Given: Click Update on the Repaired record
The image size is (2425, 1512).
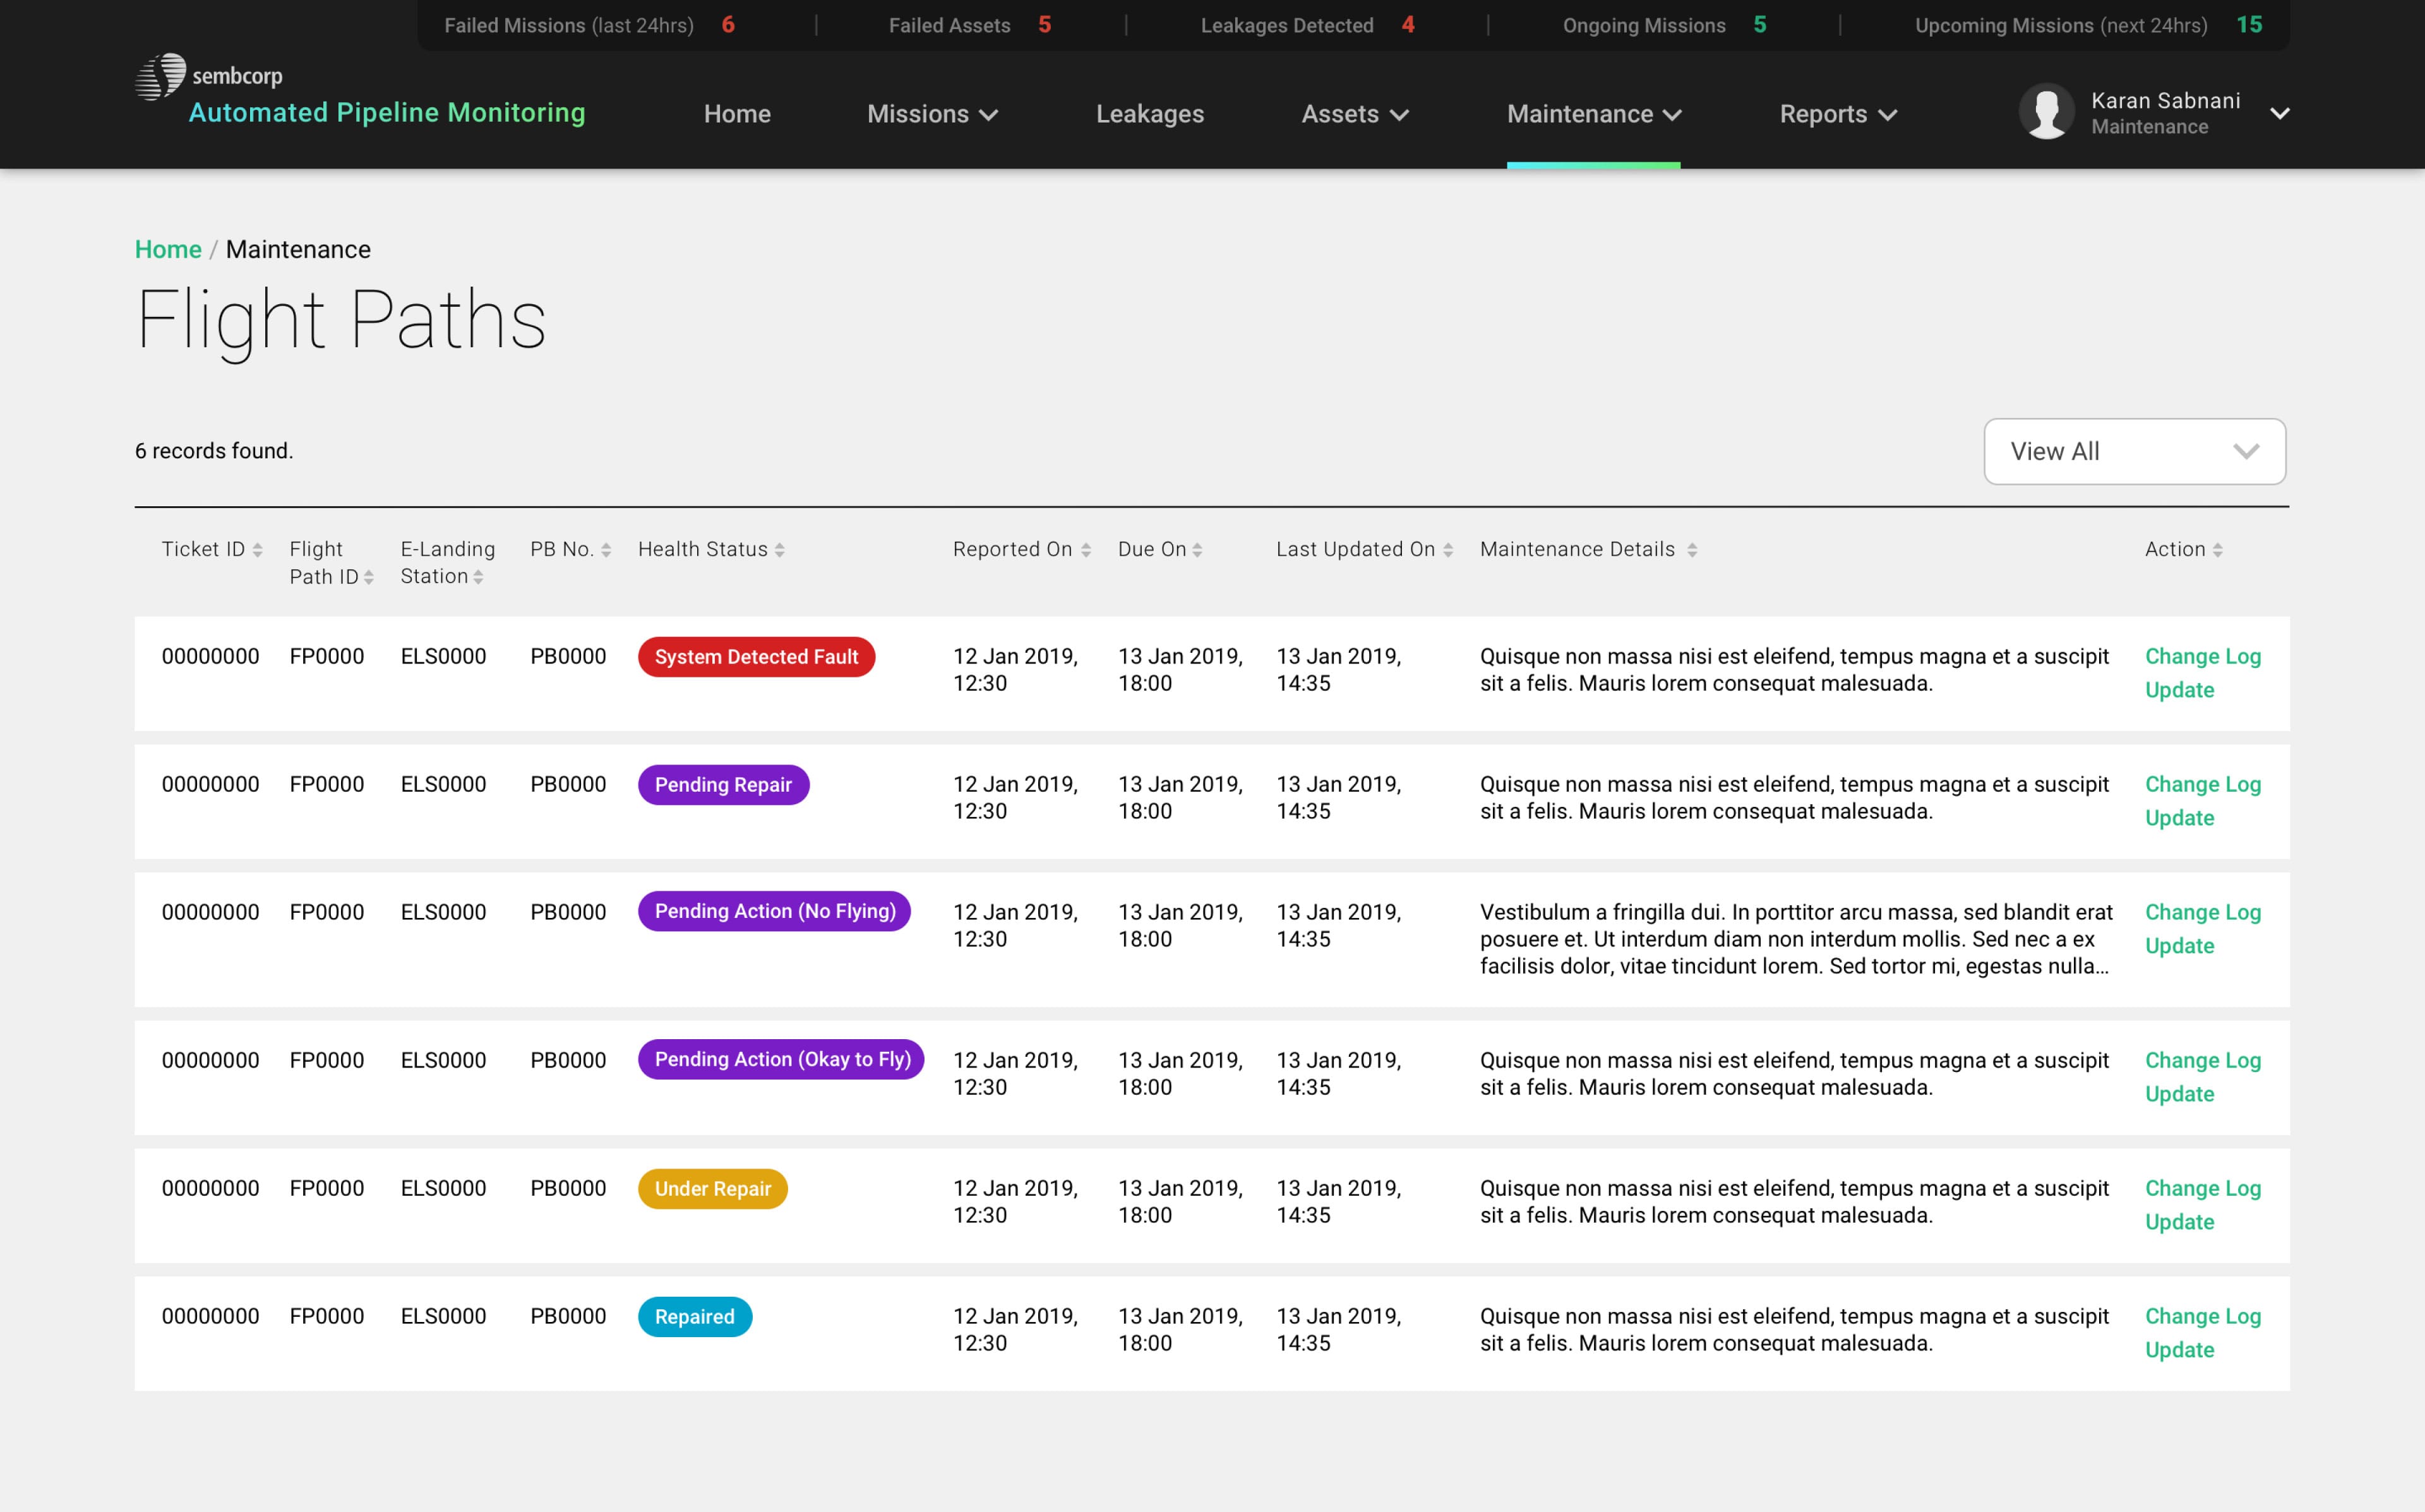Looking at the screenshot, I should point(2179,1349).
